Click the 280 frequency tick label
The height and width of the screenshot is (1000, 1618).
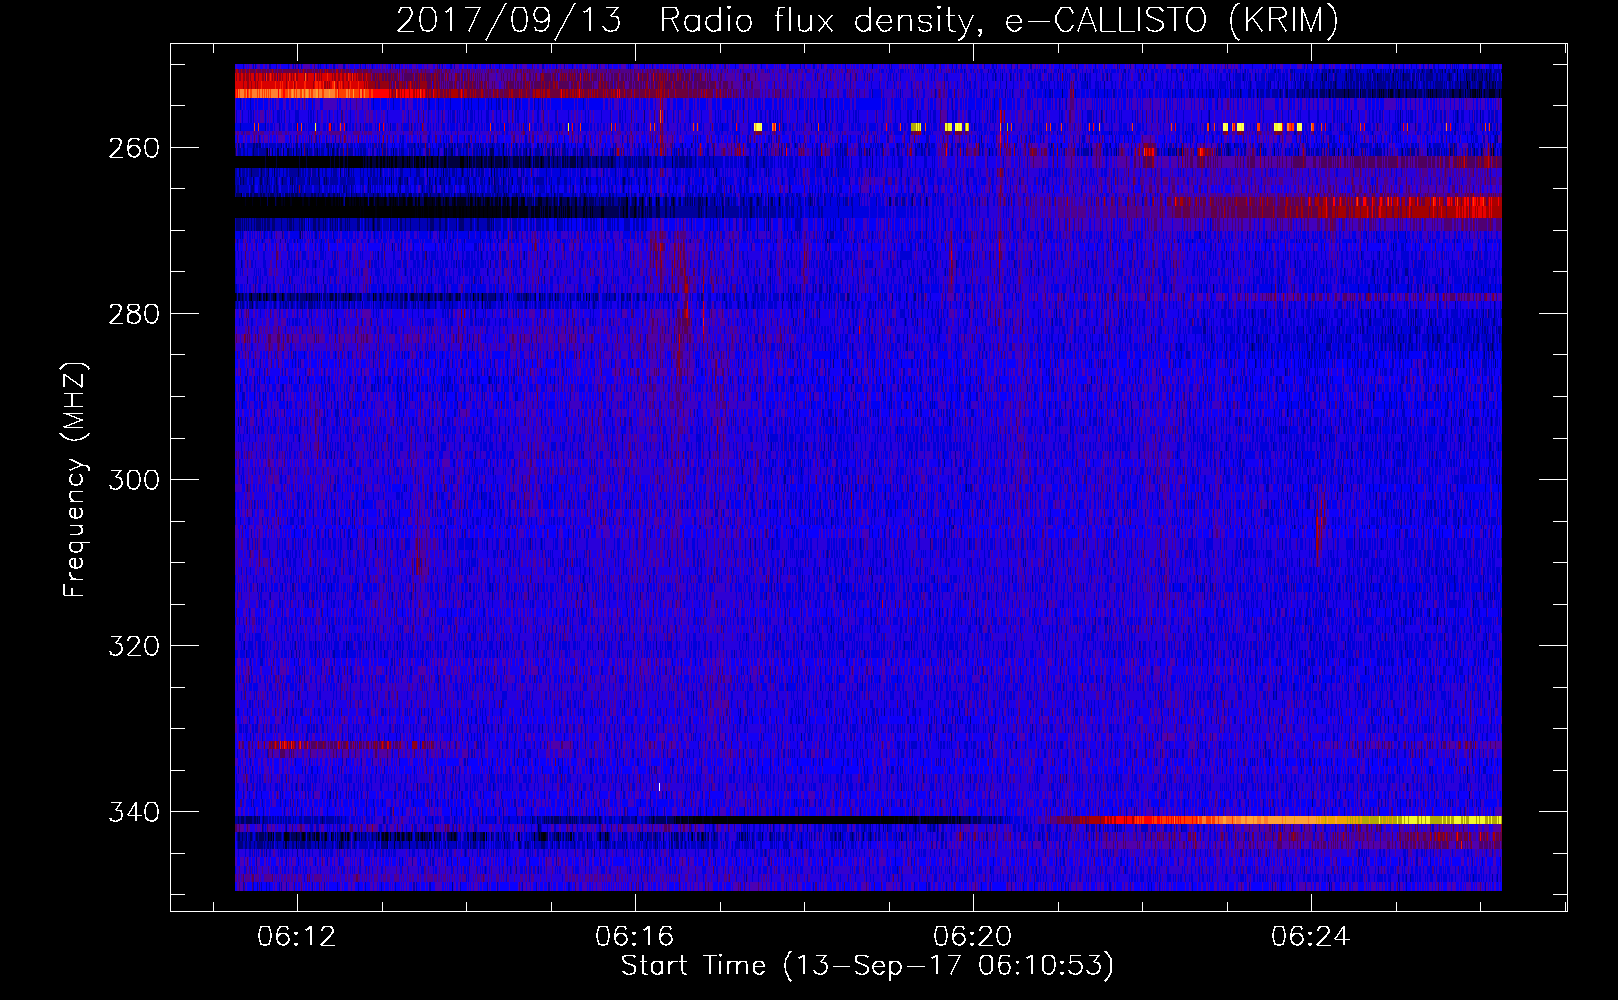(x=135, y=314)
